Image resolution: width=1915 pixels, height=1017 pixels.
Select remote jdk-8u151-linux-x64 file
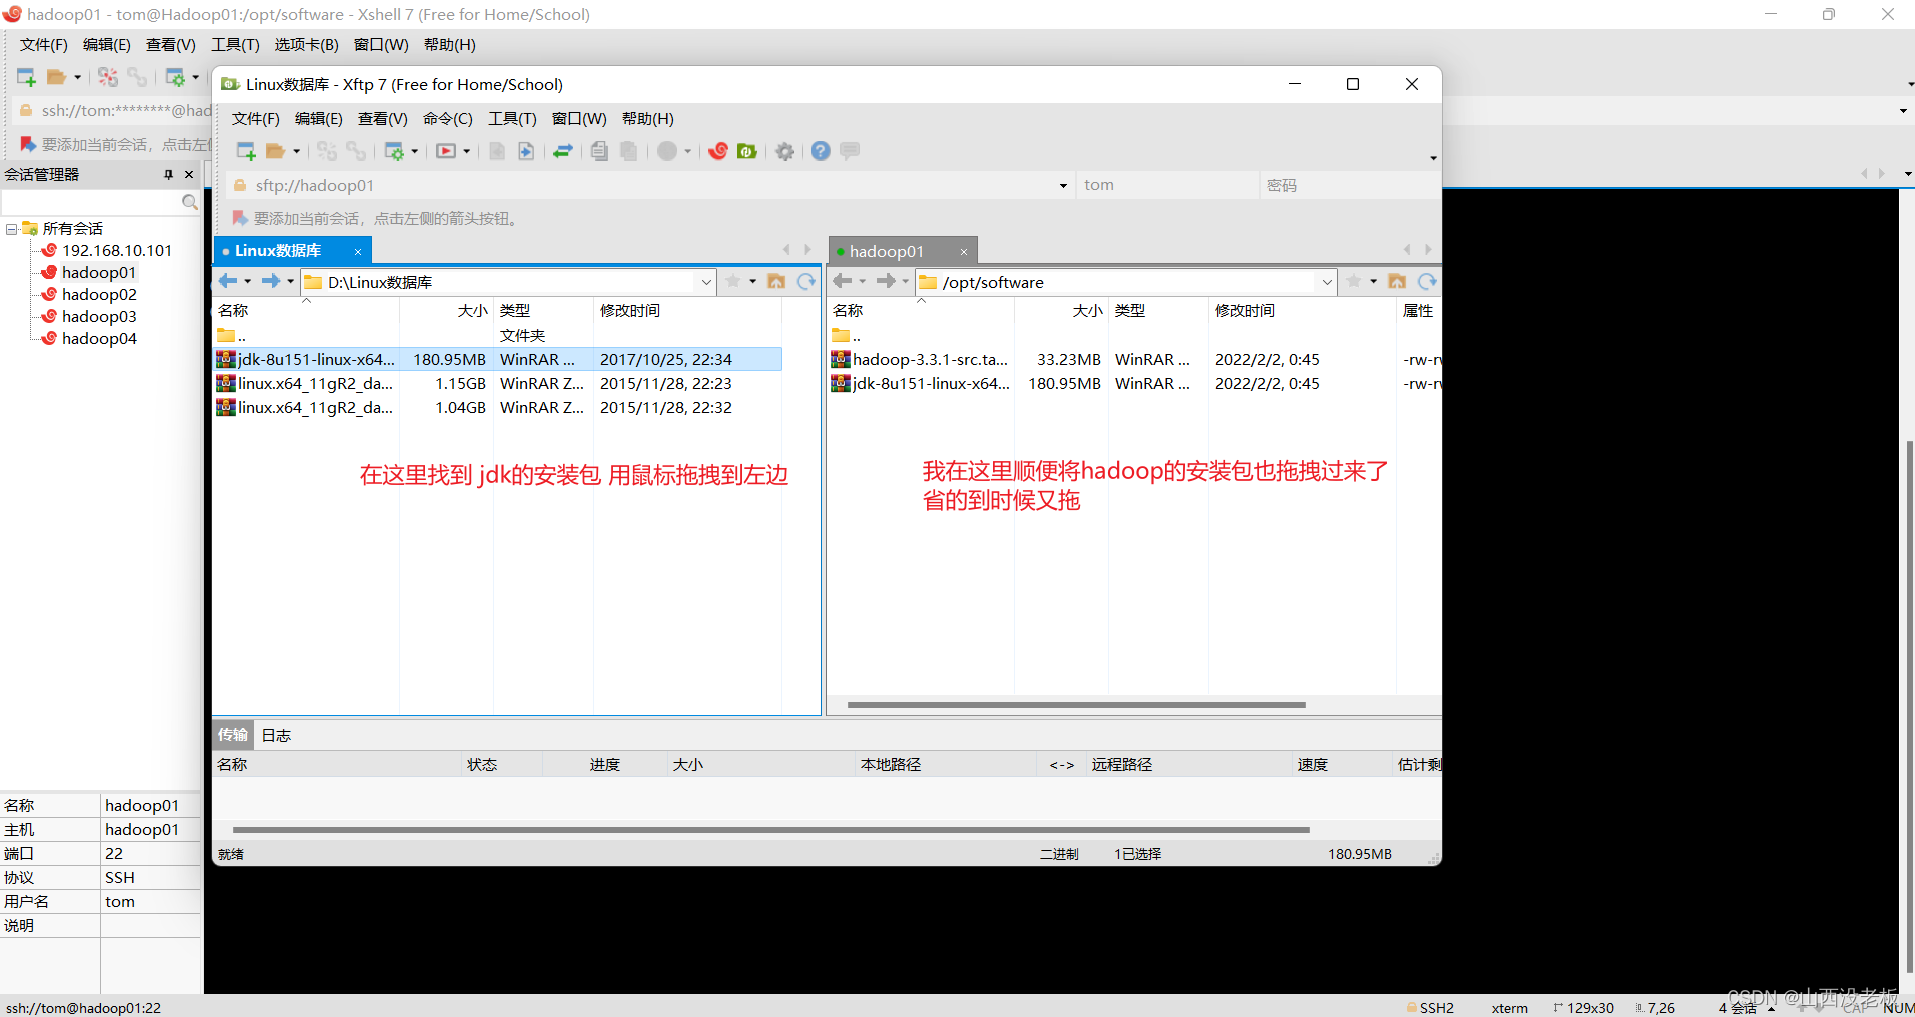click(x=1135, y=383)
